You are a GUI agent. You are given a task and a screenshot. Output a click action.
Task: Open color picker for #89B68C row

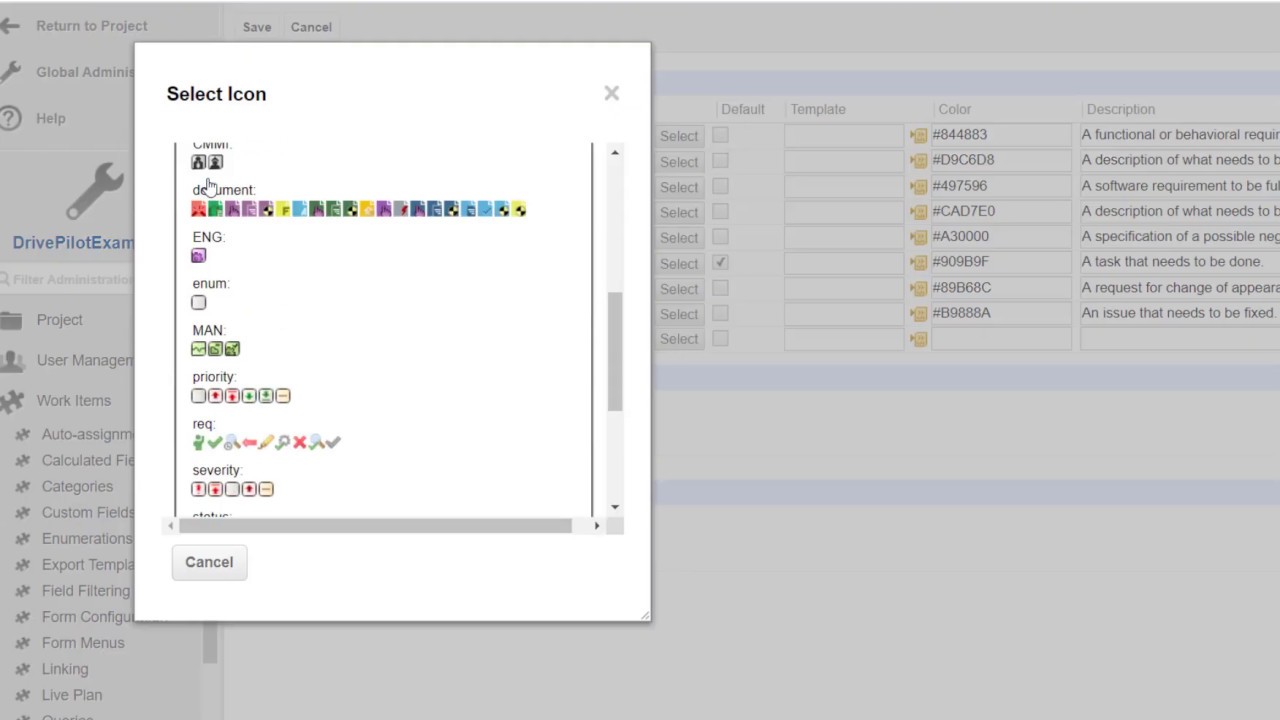tap(919, 288)
